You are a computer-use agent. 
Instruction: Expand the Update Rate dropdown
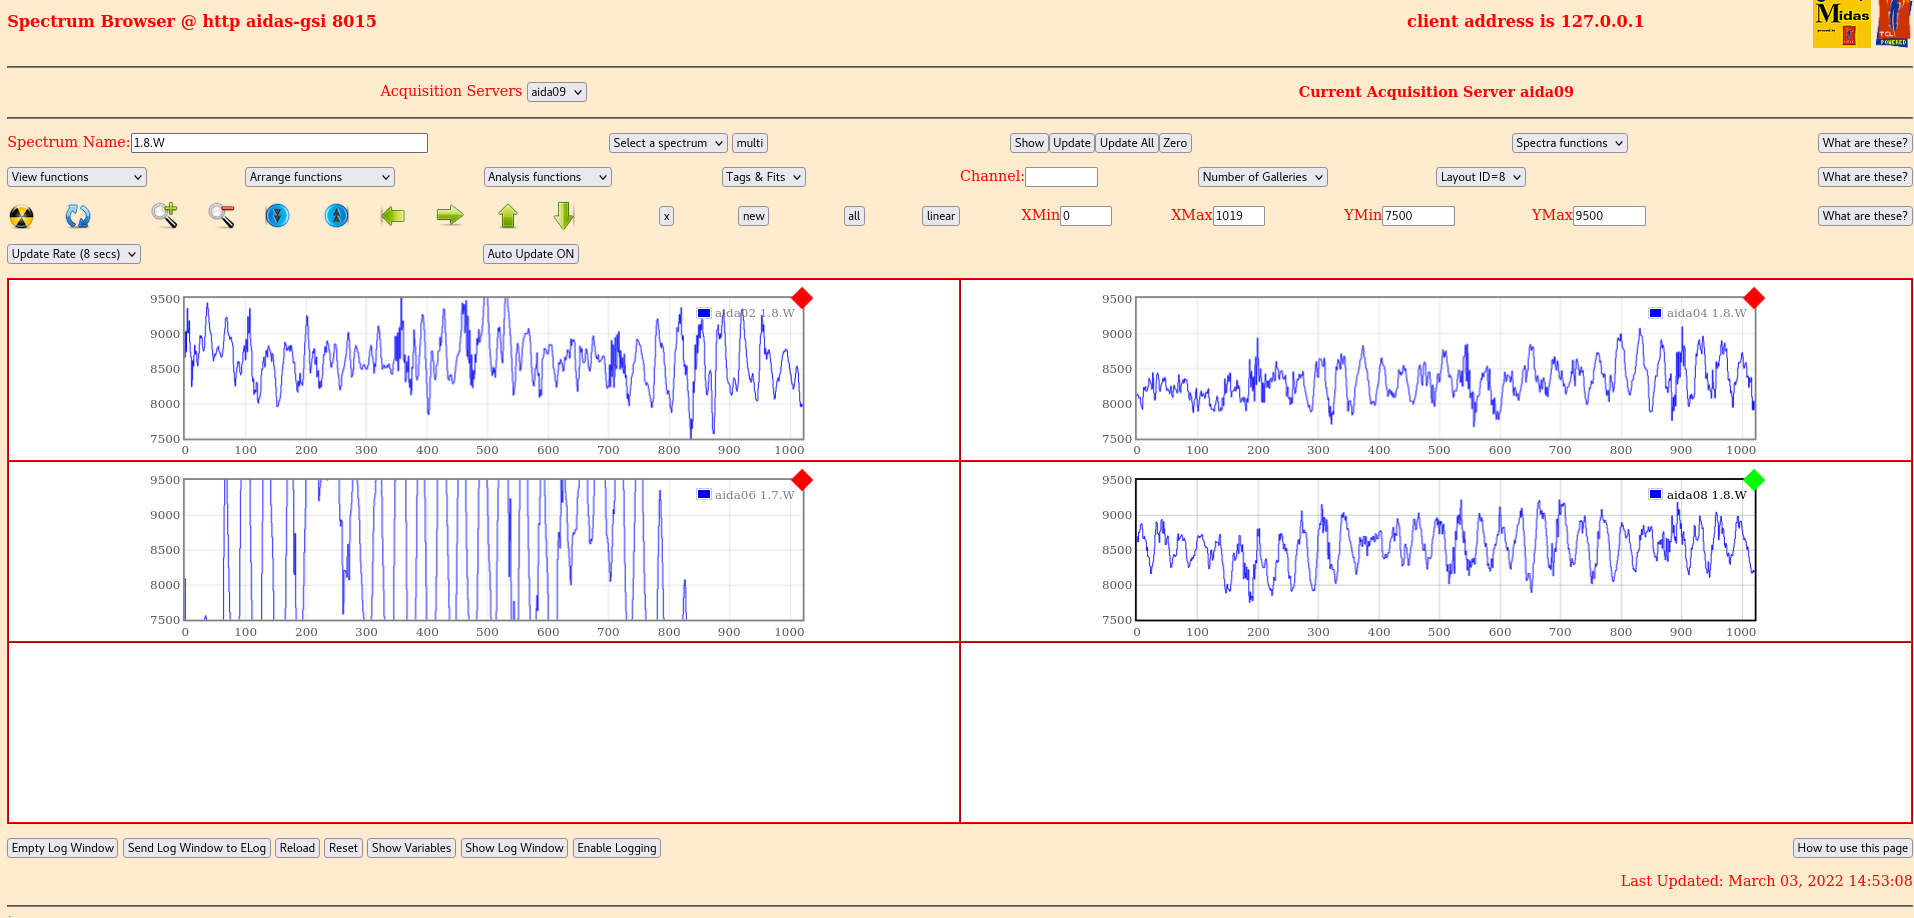point(74,254)
